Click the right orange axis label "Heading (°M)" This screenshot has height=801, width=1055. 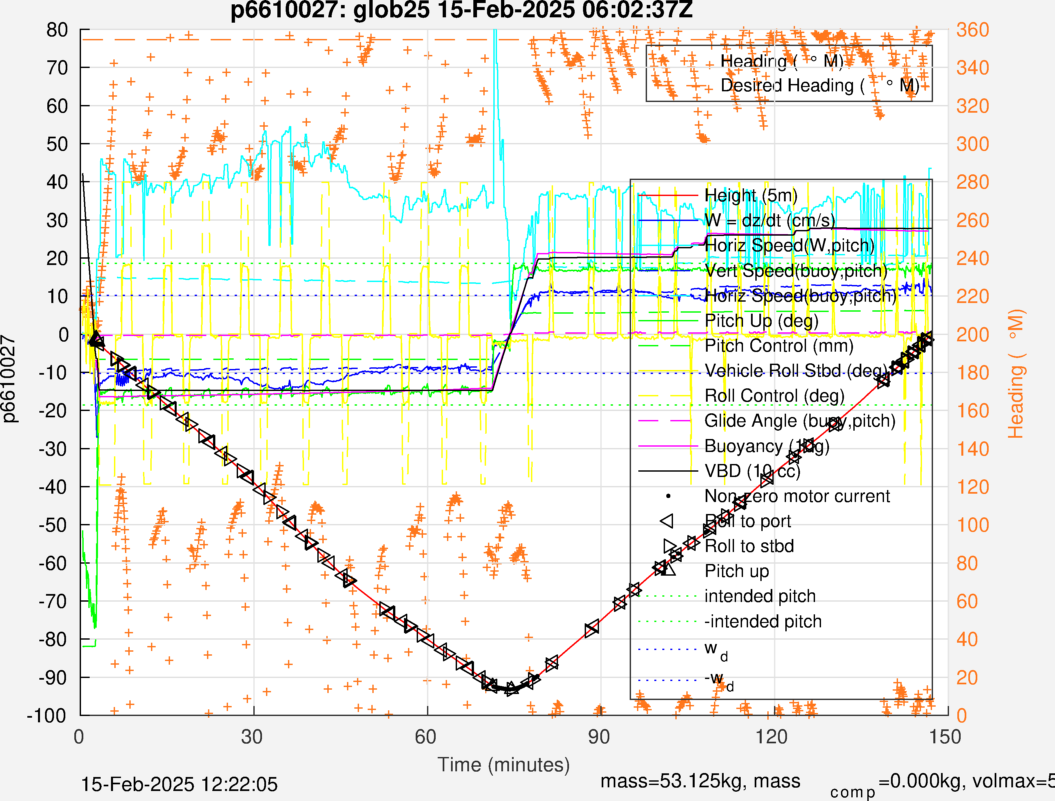point(1016,374)
